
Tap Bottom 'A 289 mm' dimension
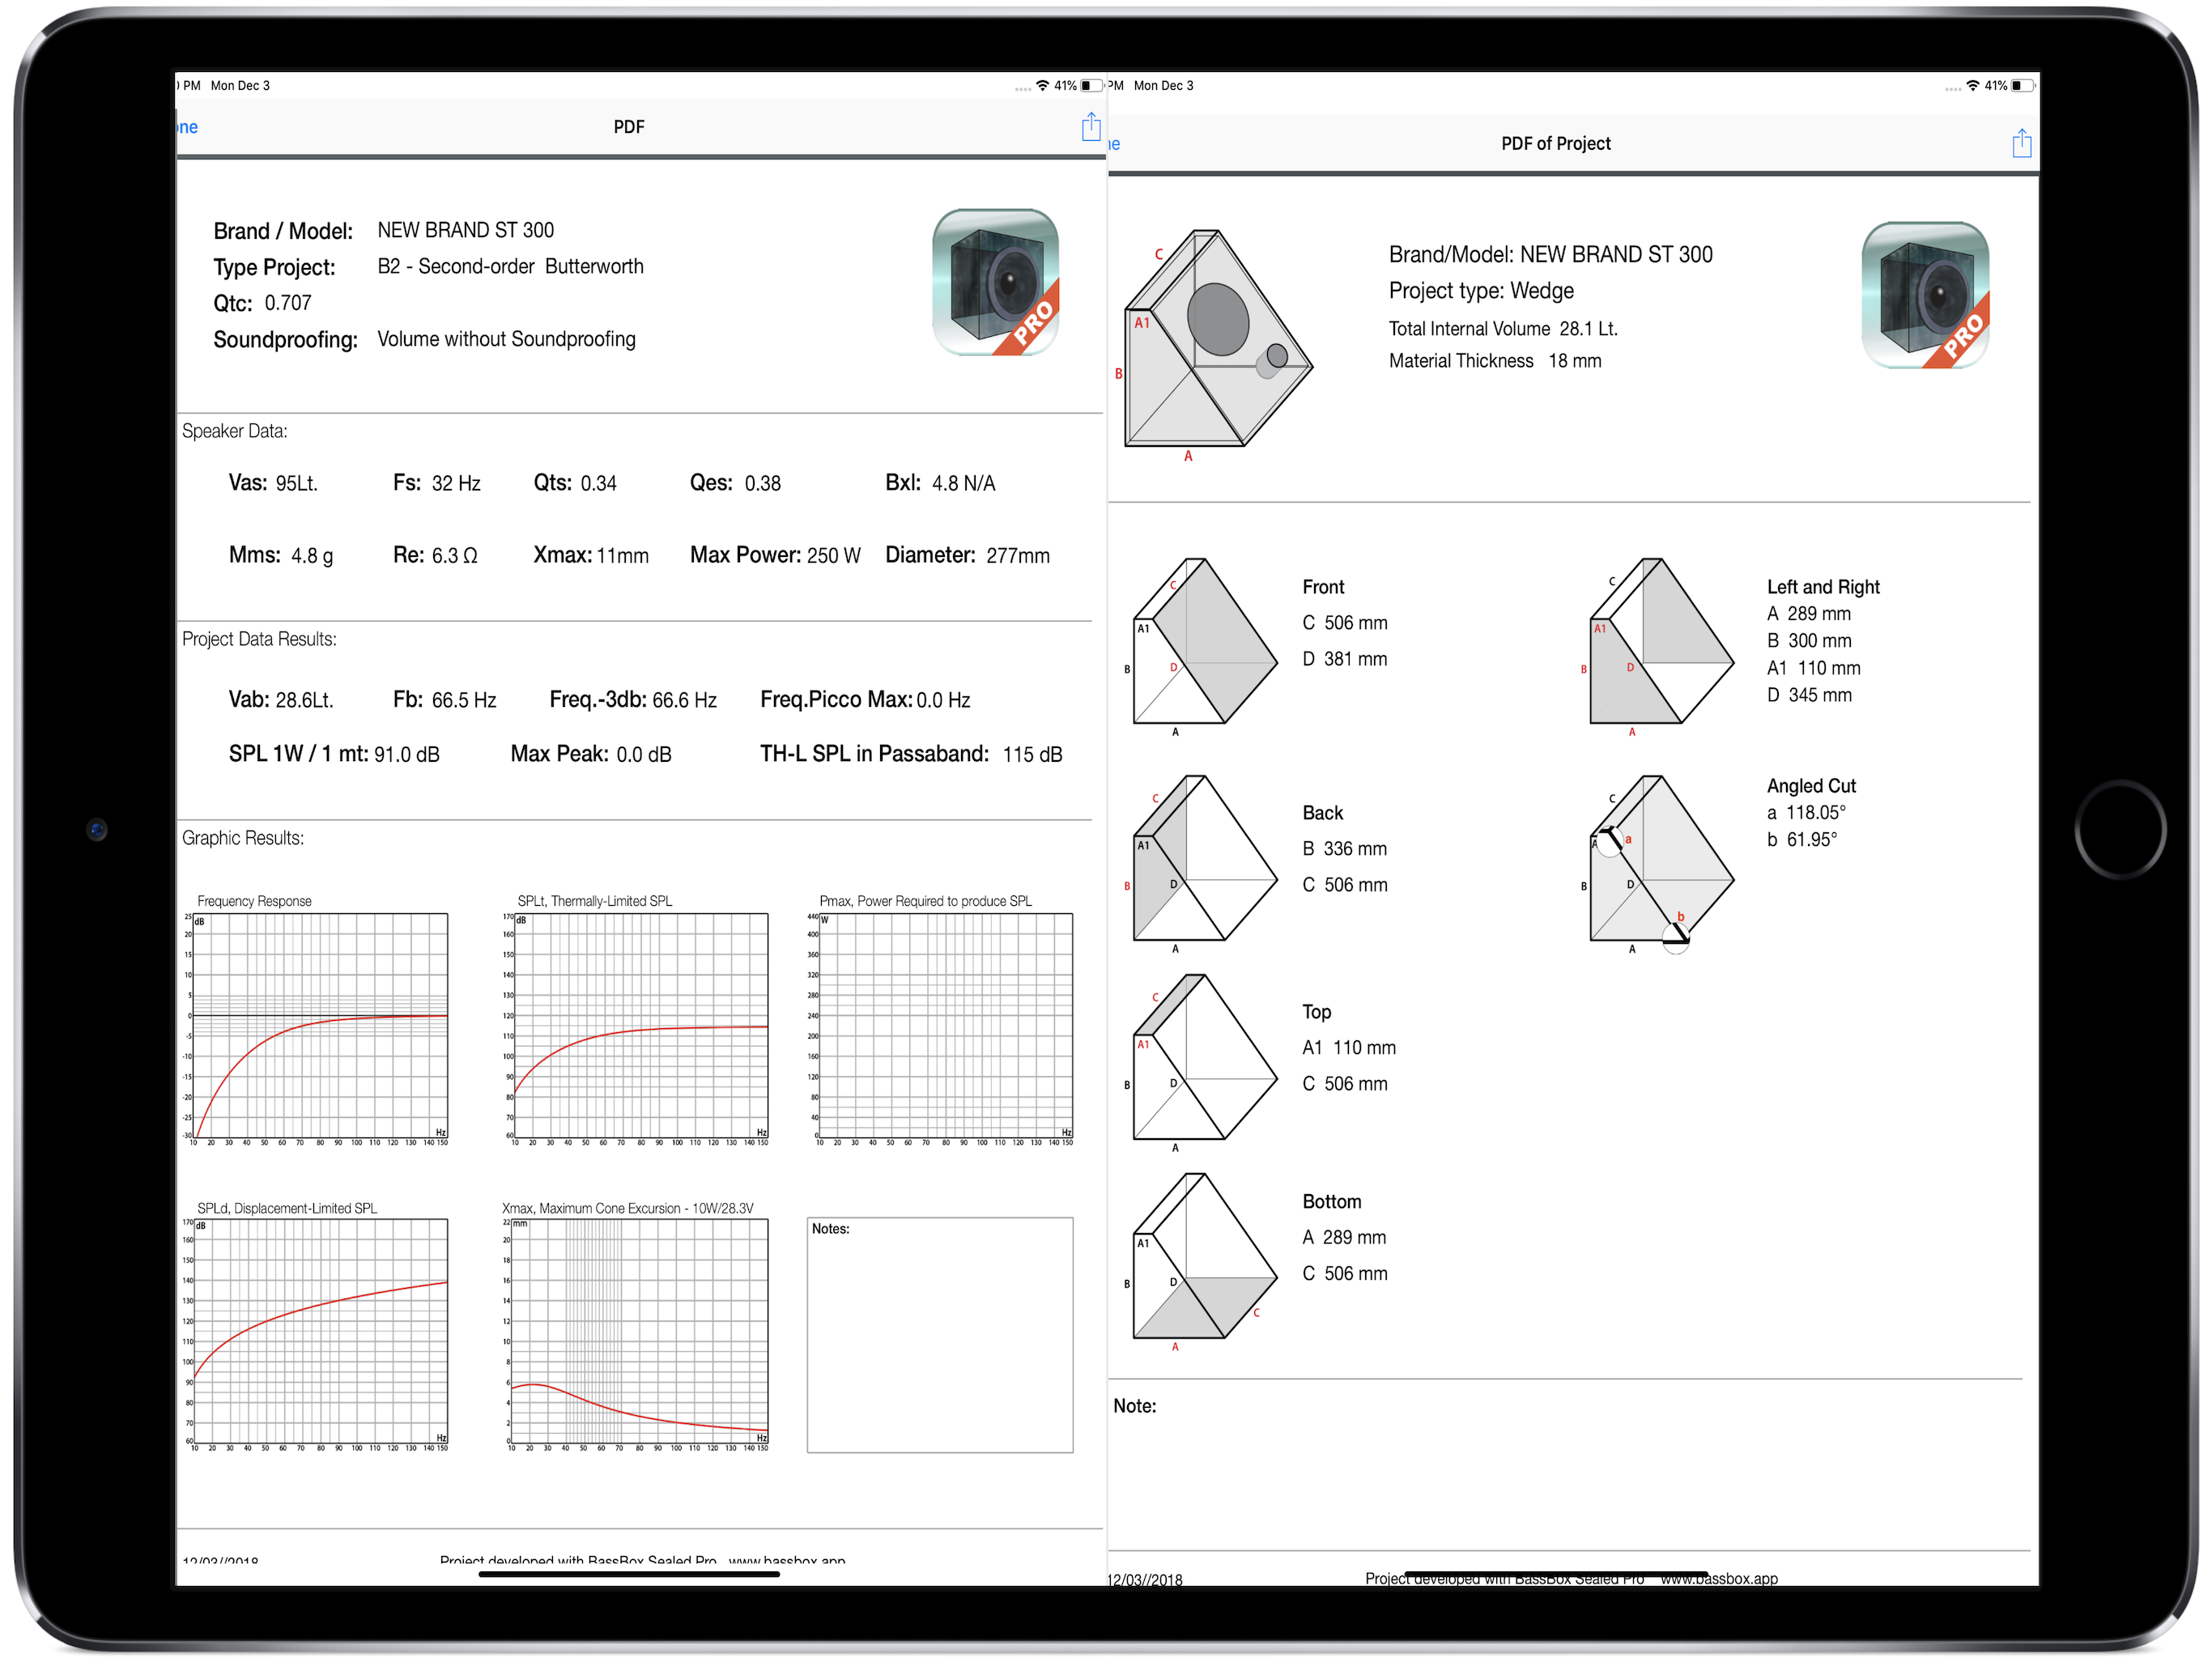pyautogui.click(x=1344, y=1238)
